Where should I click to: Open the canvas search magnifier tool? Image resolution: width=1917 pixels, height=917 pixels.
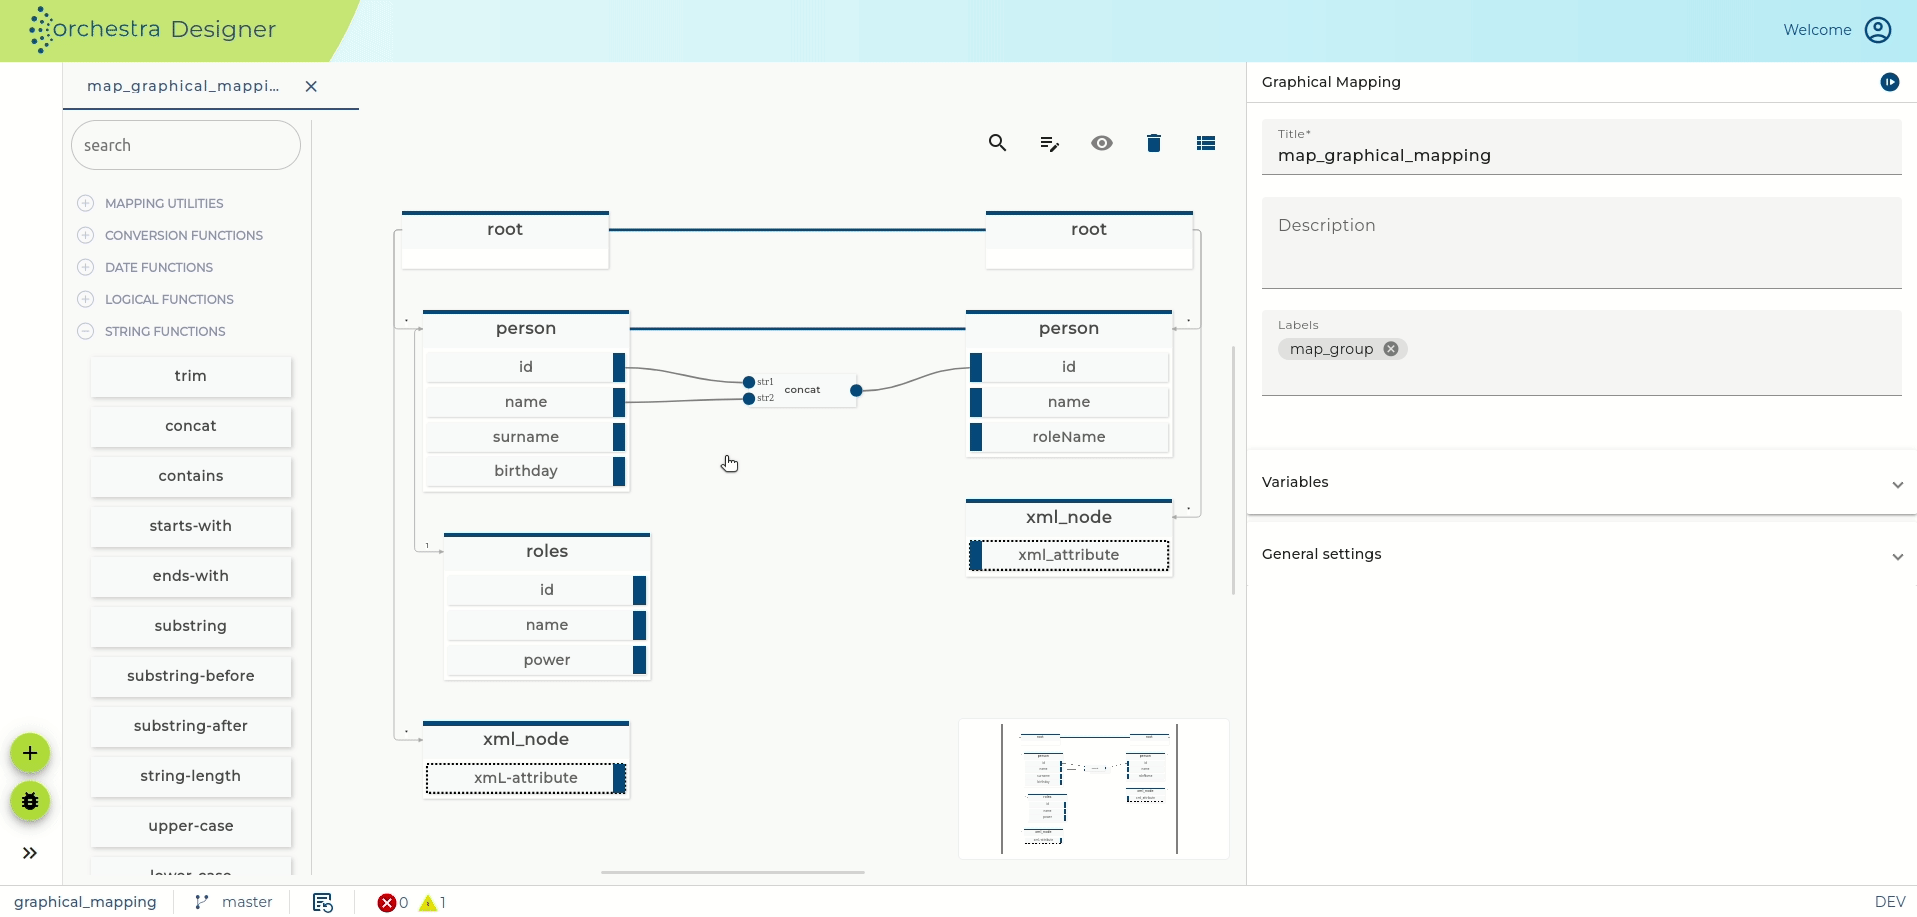(997, 143)
